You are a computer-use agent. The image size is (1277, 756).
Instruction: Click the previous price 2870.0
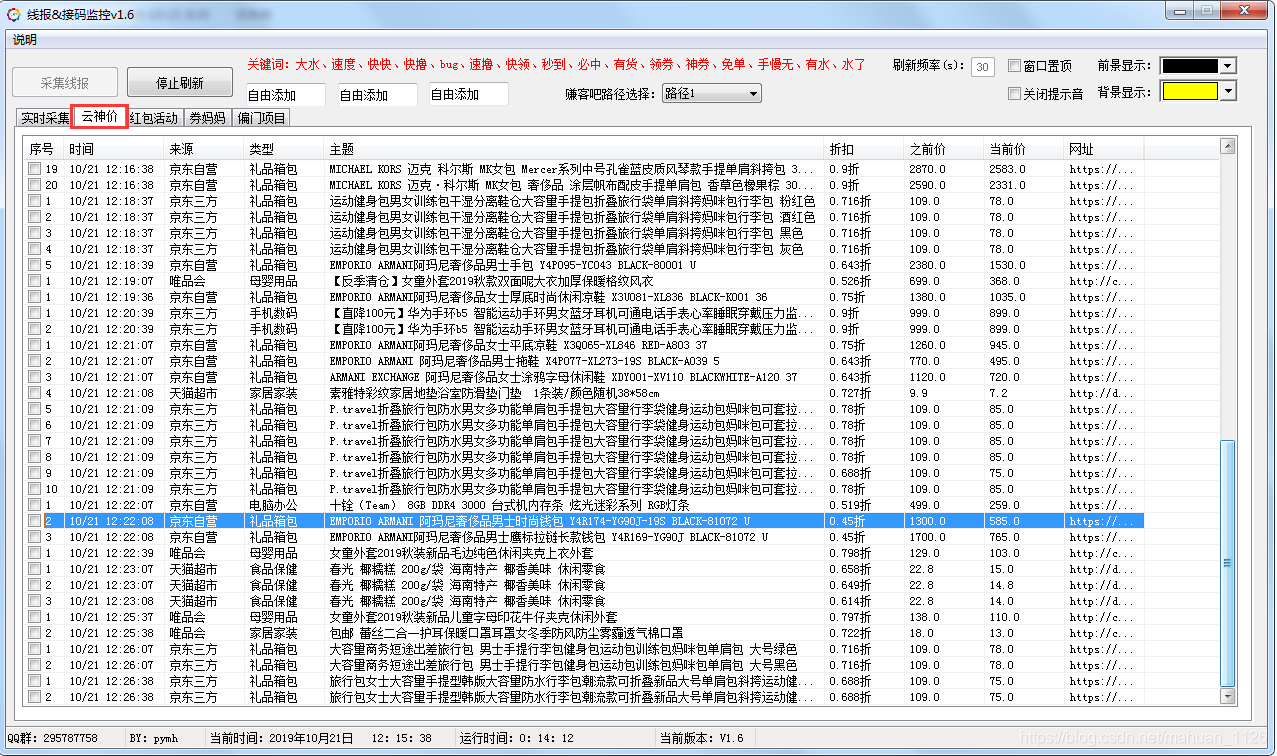927,169
